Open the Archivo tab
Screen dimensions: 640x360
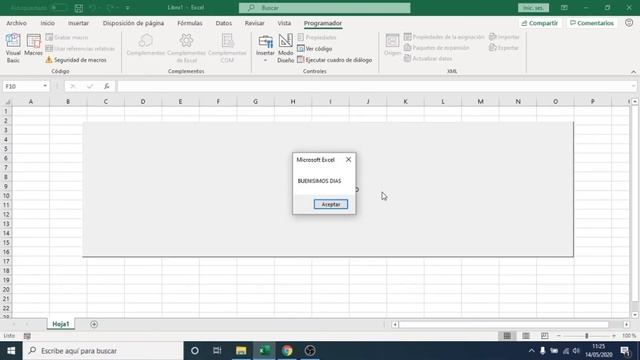(16, 23)
